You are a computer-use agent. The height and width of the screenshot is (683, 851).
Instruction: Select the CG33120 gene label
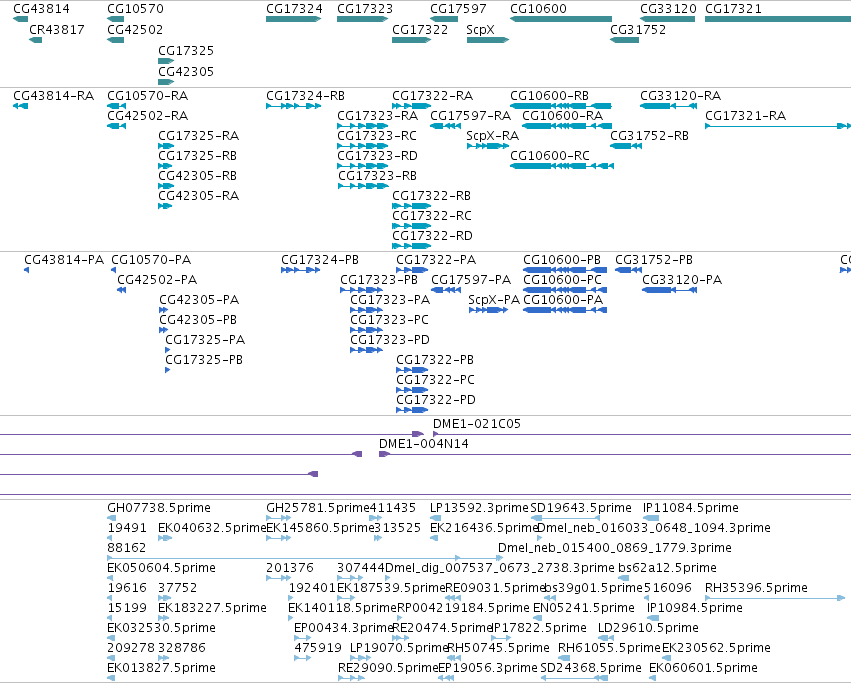point(668,9)
